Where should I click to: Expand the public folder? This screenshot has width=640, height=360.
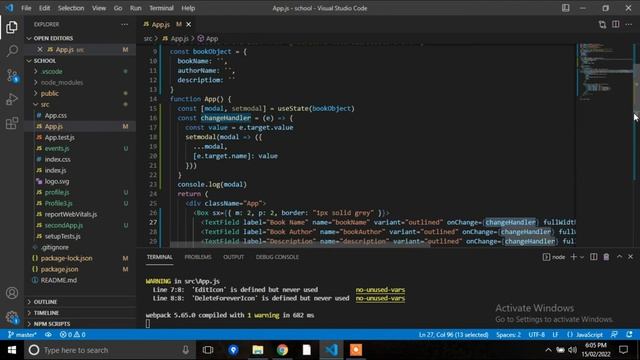click(80, 93)
